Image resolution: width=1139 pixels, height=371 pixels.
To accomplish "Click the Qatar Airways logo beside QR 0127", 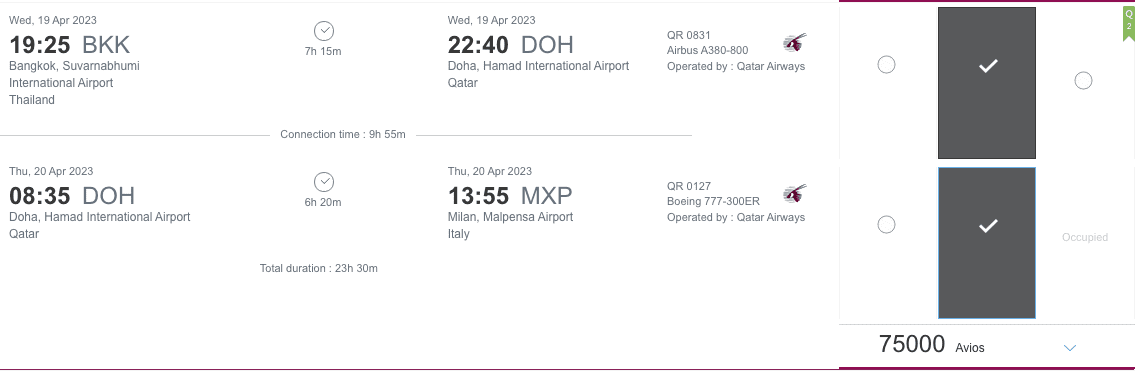I will click(795, 194).
